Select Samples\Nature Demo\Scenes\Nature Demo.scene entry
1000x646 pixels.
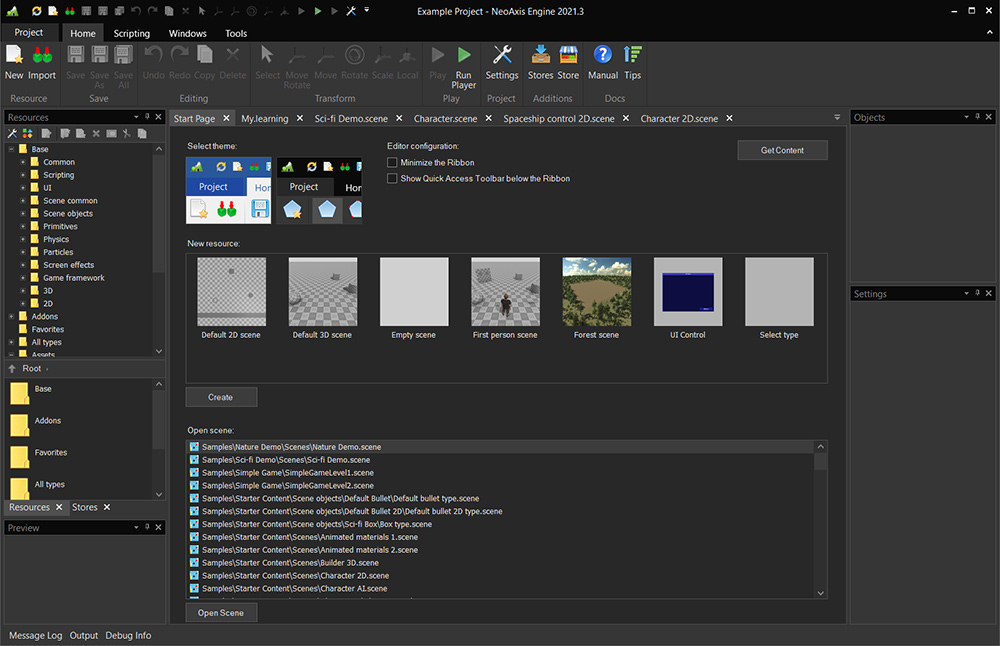point(501,447)
